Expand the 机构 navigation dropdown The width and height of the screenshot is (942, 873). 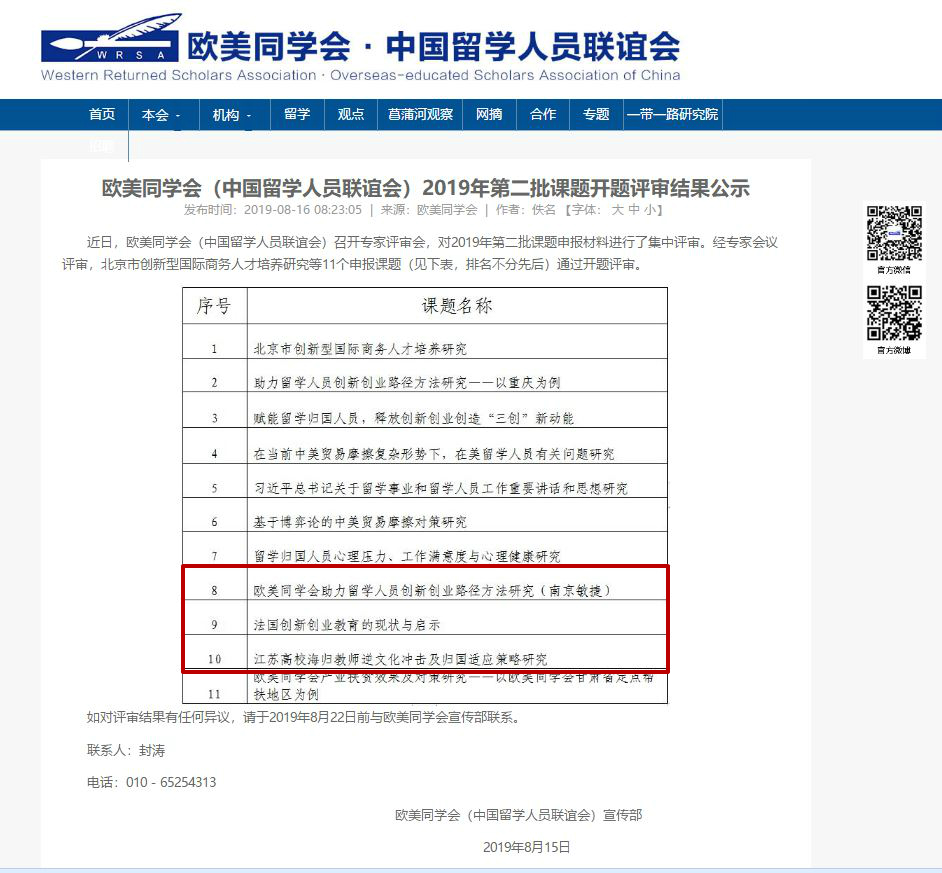tap(231, 115)
